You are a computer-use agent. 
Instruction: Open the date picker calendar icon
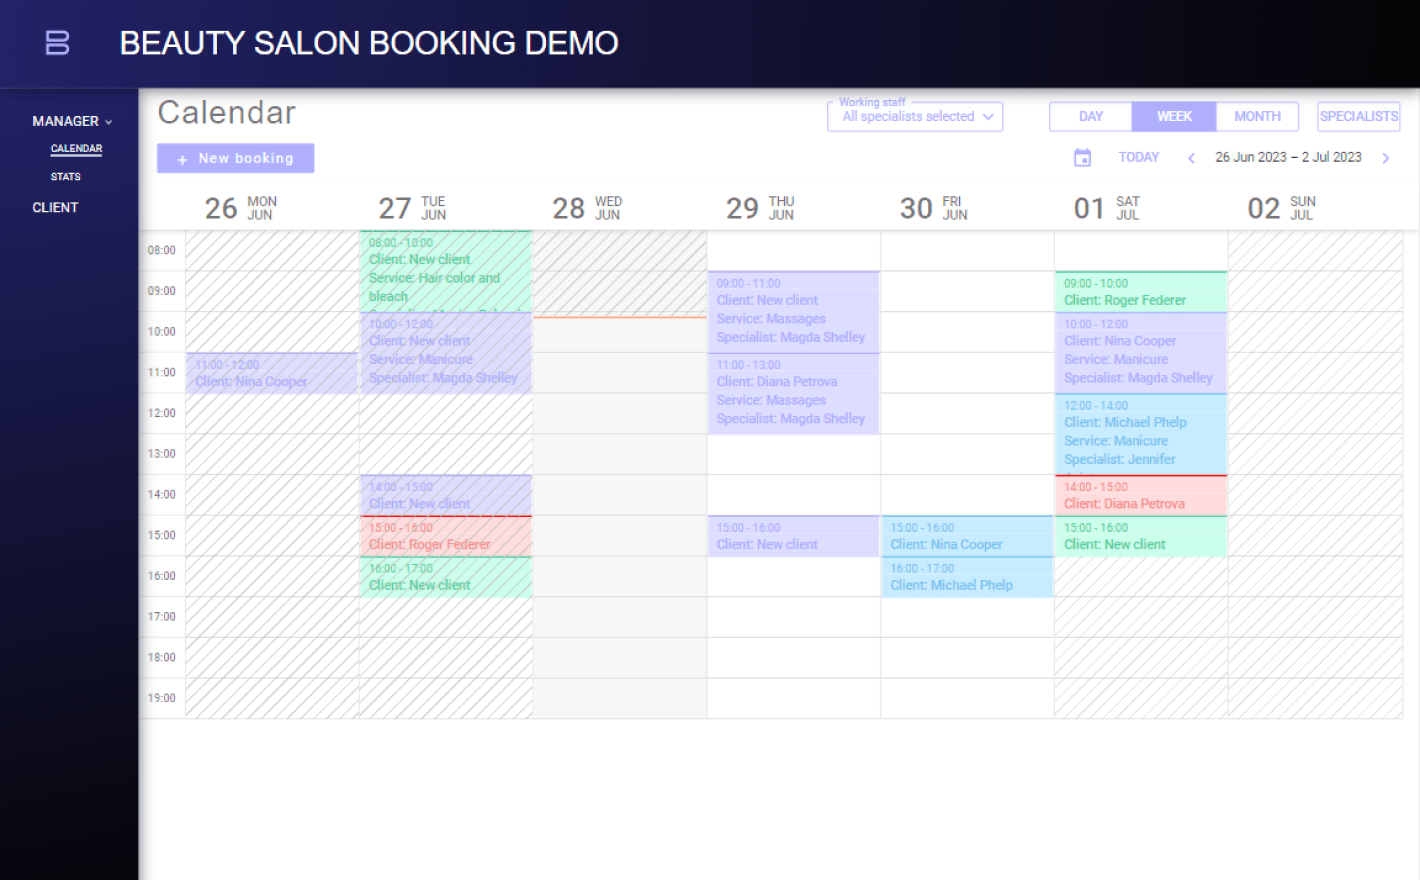click(1083, 157)
